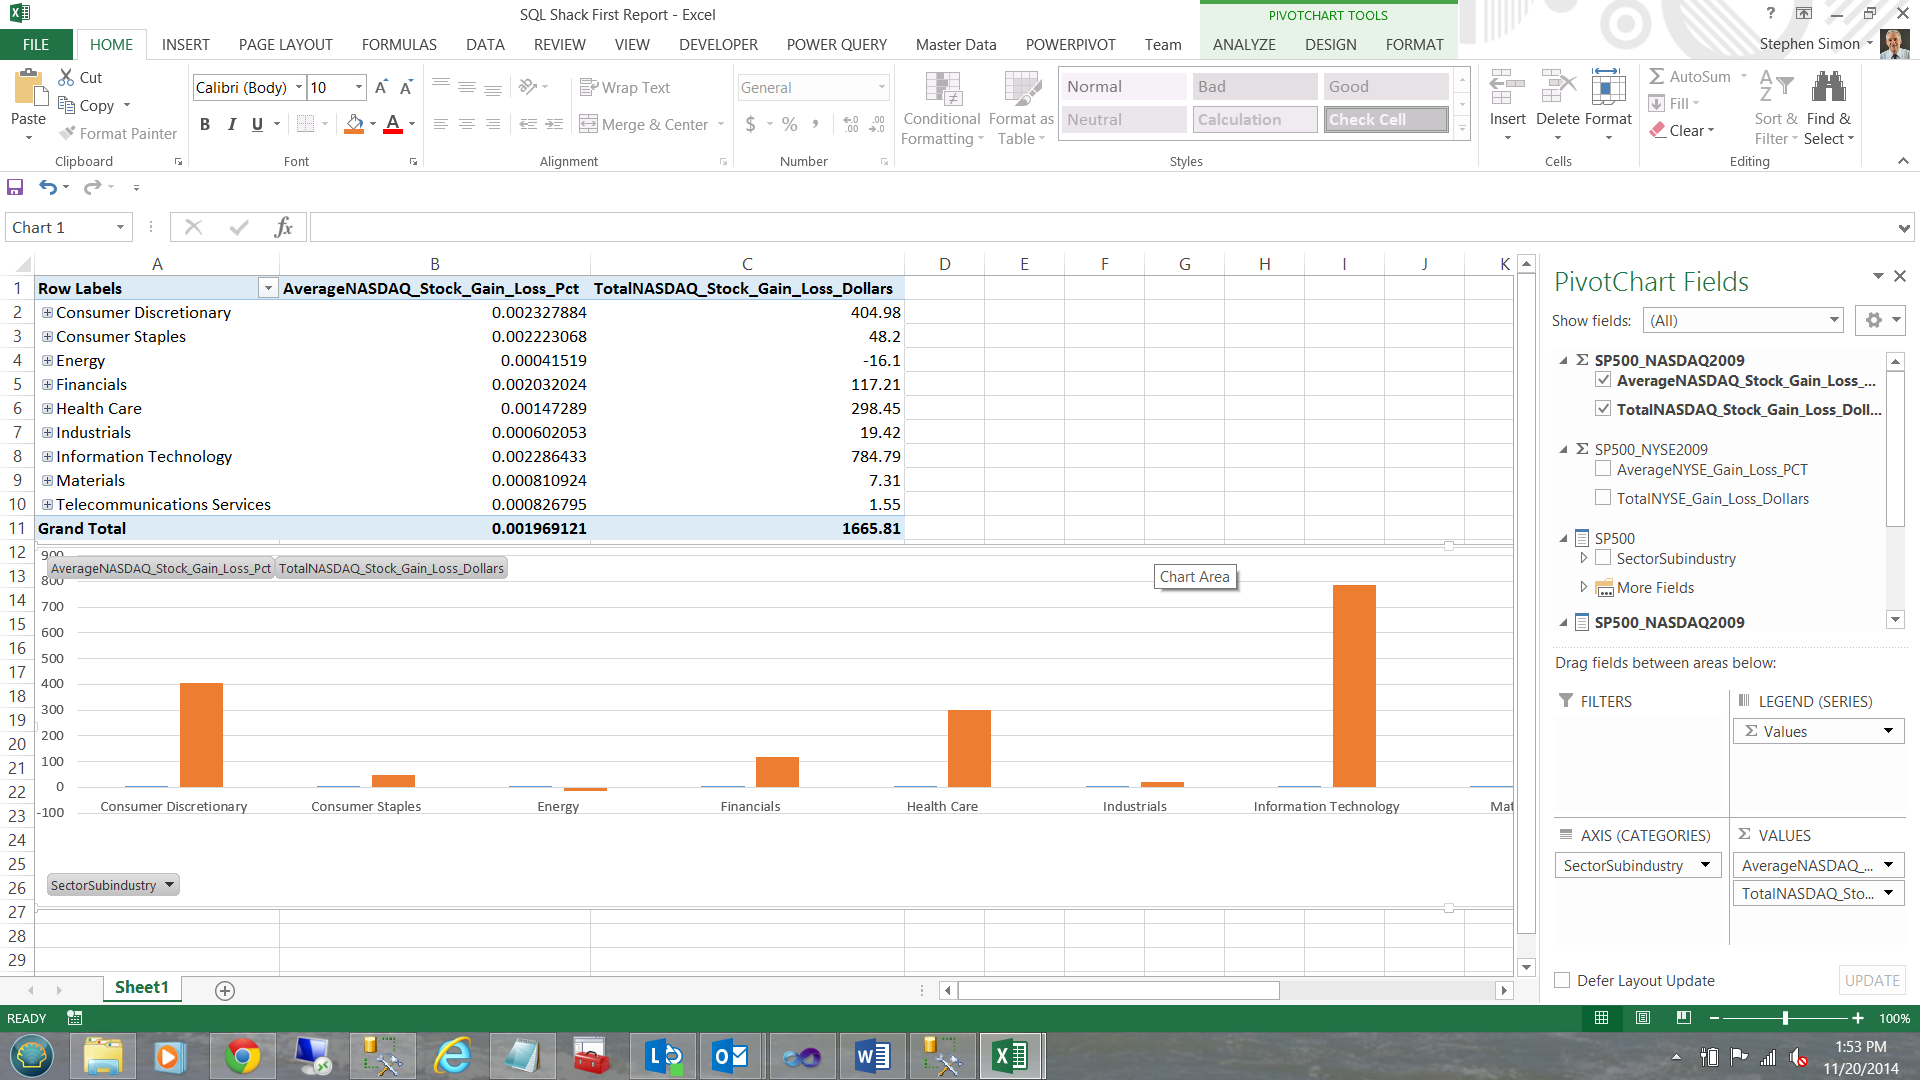
Task: Open the PAGE LAYOUT ribbon tab
Action: point(285,44)
